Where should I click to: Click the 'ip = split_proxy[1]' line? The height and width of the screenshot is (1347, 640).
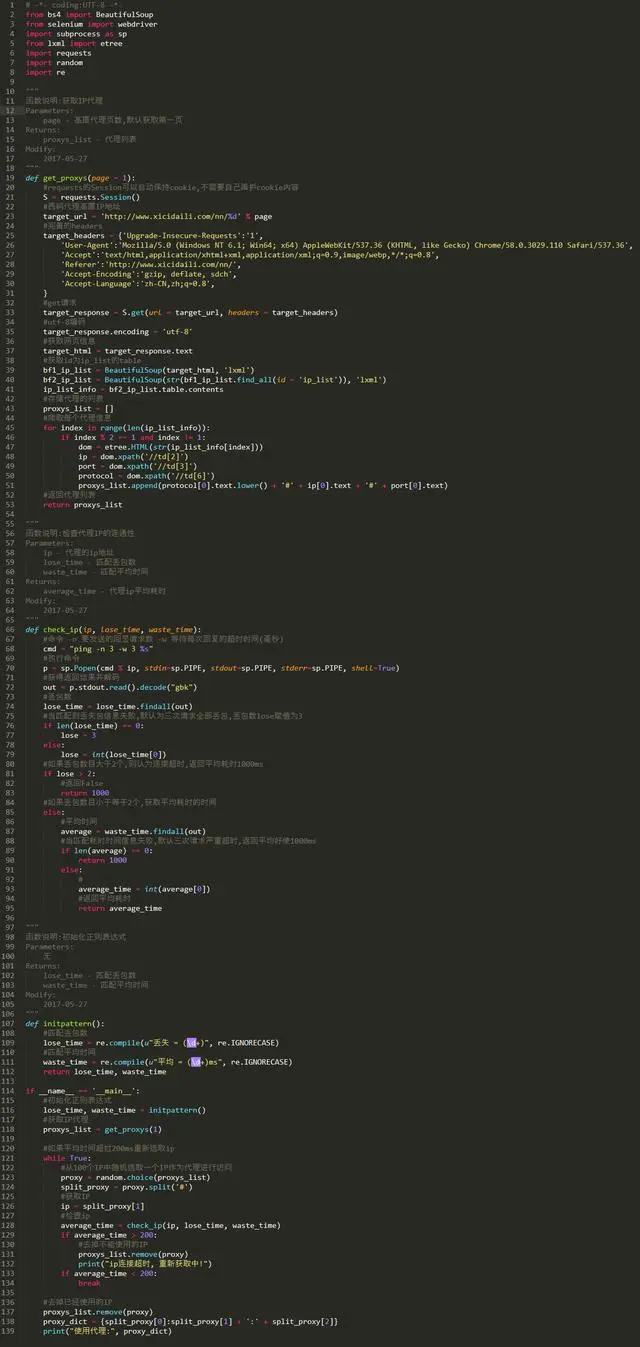tap(102, 1205)
